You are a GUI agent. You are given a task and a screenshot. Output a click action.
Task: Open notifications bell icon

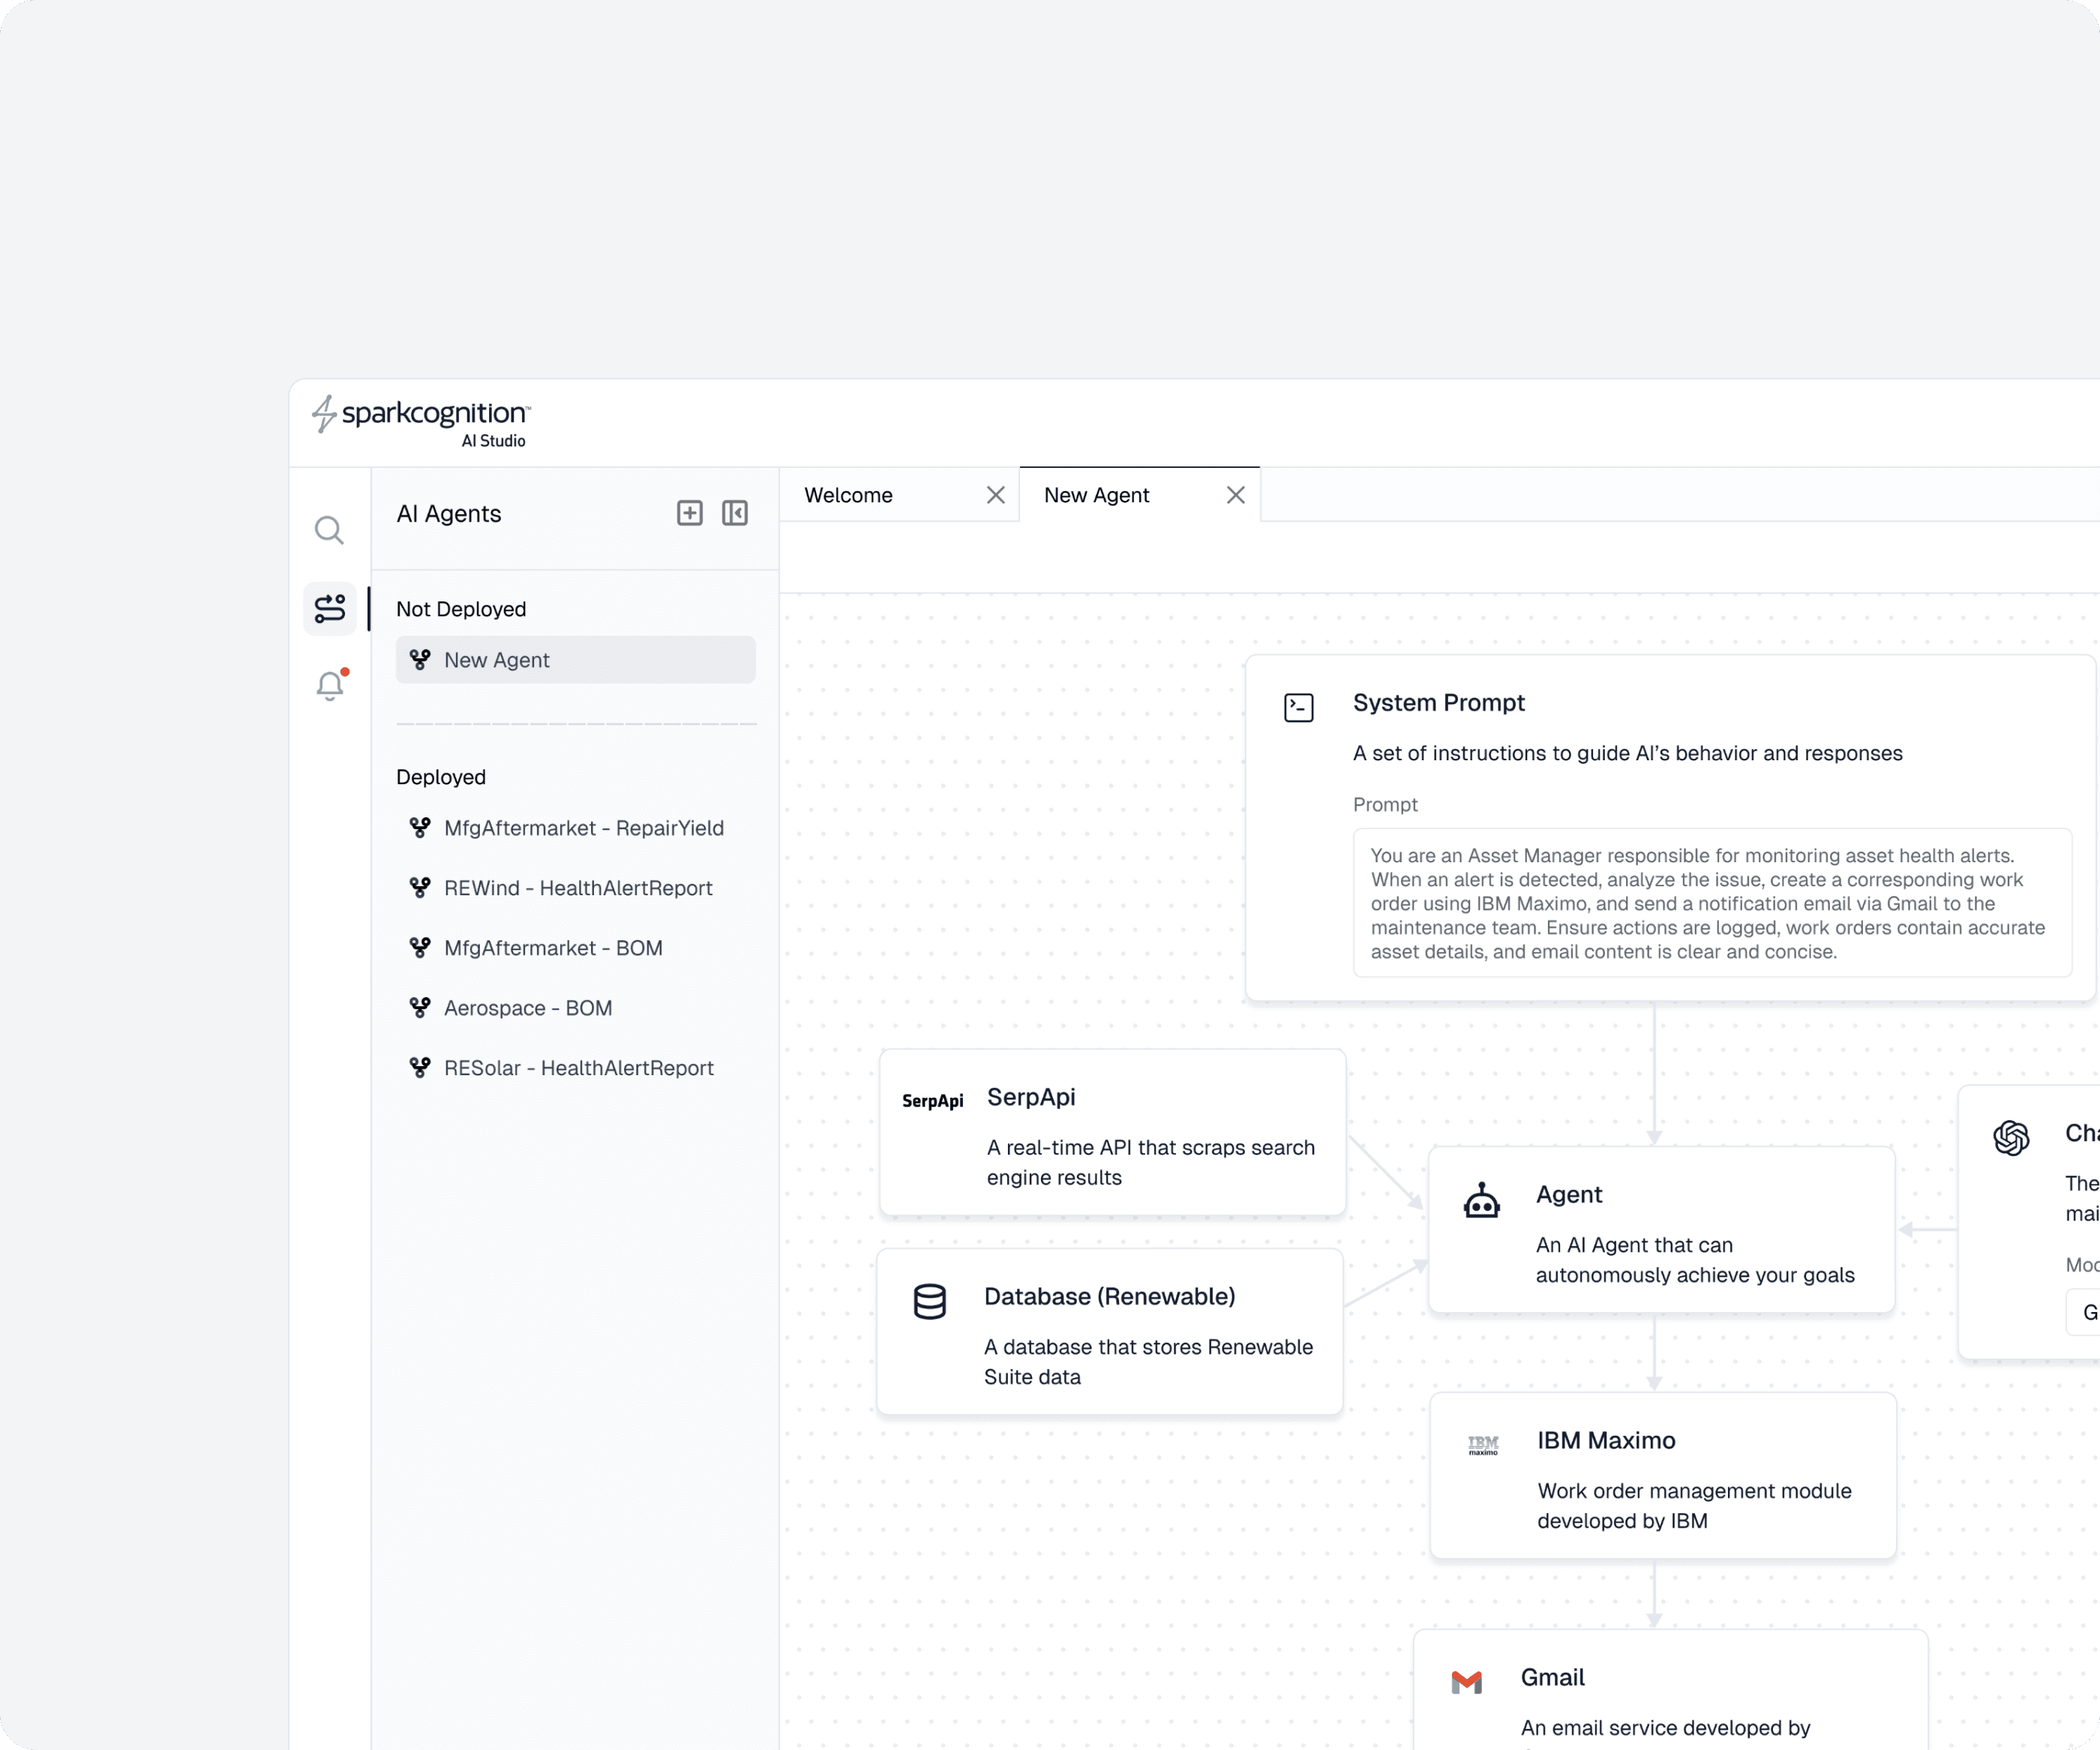tap(330, 685)
